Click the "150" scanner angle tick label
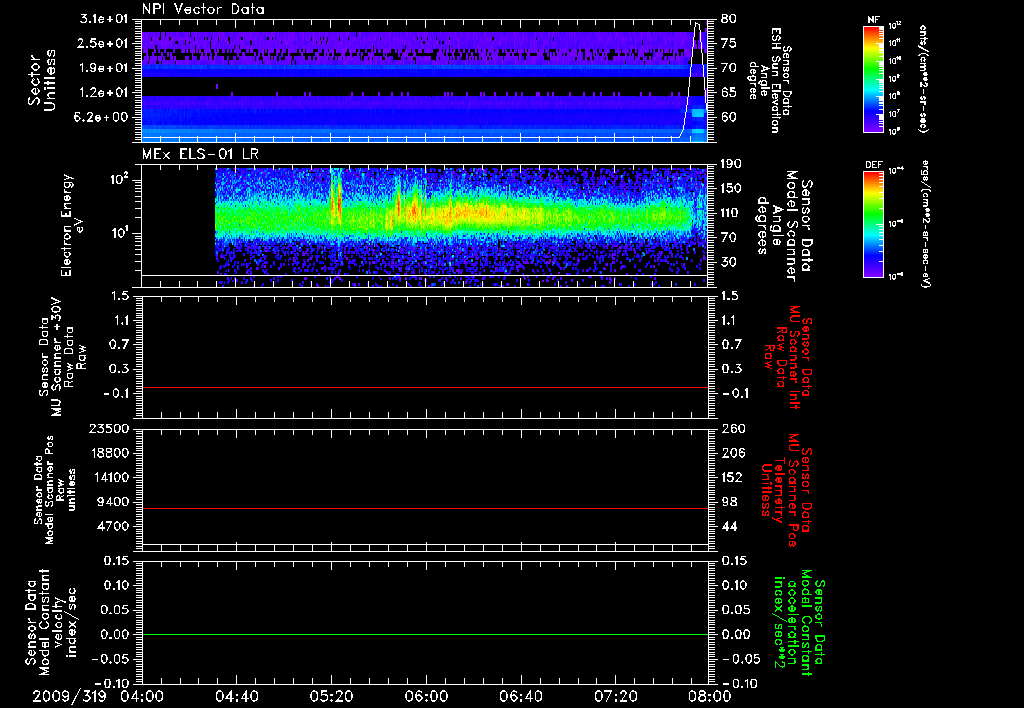 732,188
